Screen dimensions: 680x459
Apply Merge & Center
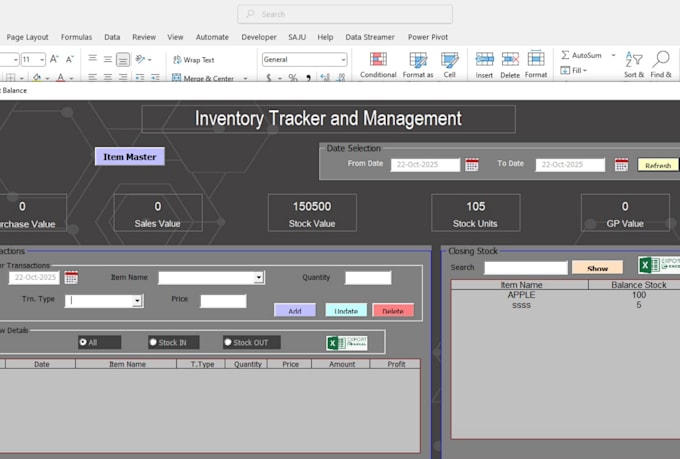pyautogui.click(x=203, y=78)
